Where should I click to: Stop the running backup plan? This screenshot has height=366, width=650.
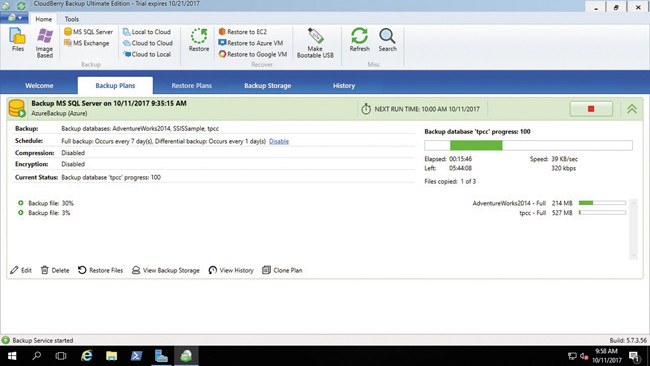[x=591, y=109]
